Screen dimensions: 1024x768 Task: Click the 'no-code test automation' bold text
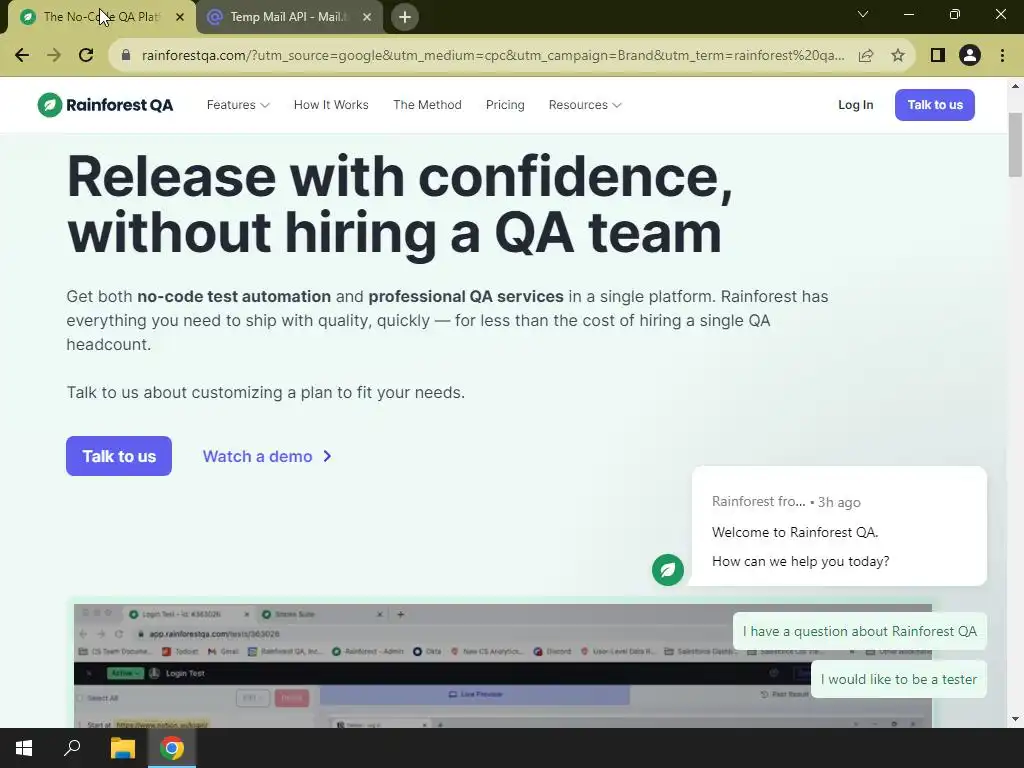point(234,296)
